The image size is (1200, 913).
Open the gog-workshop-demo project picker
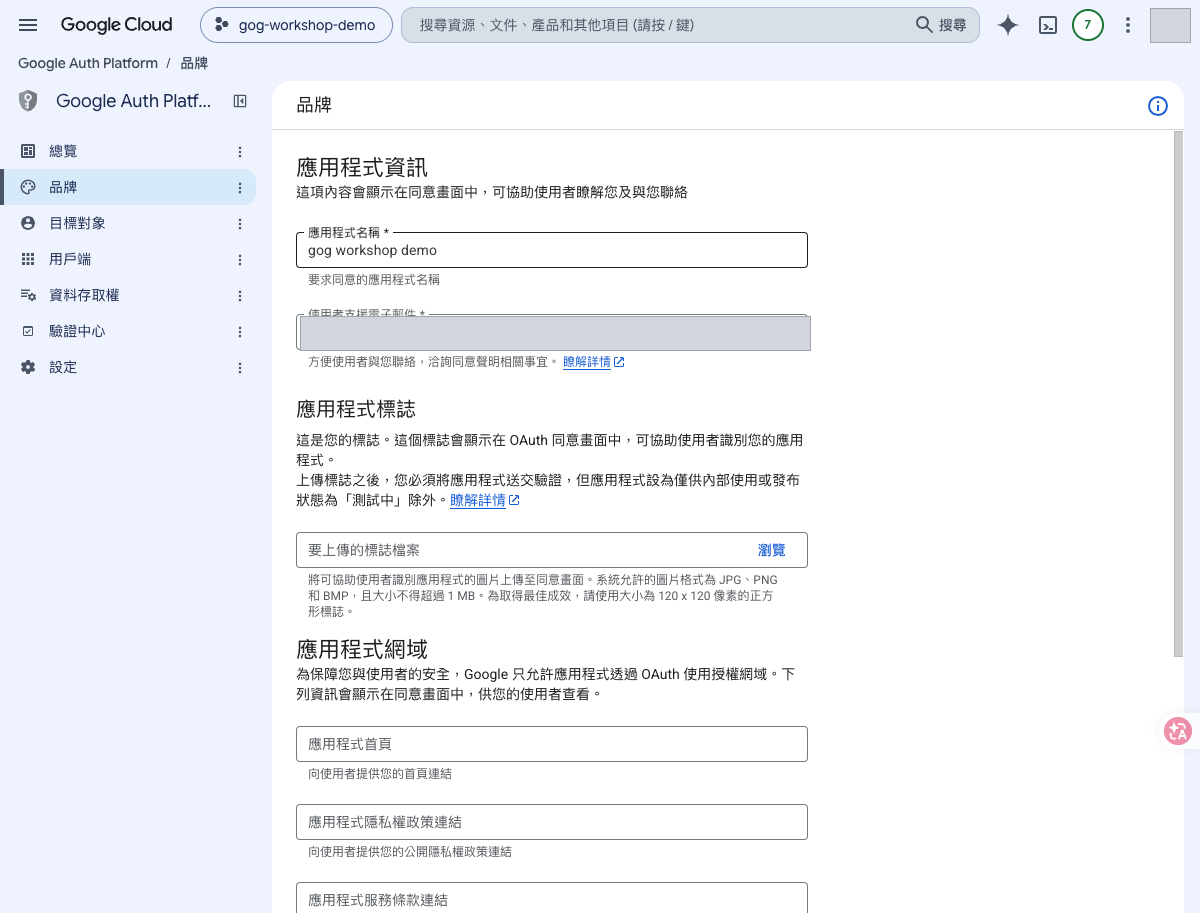coord(295,25)
